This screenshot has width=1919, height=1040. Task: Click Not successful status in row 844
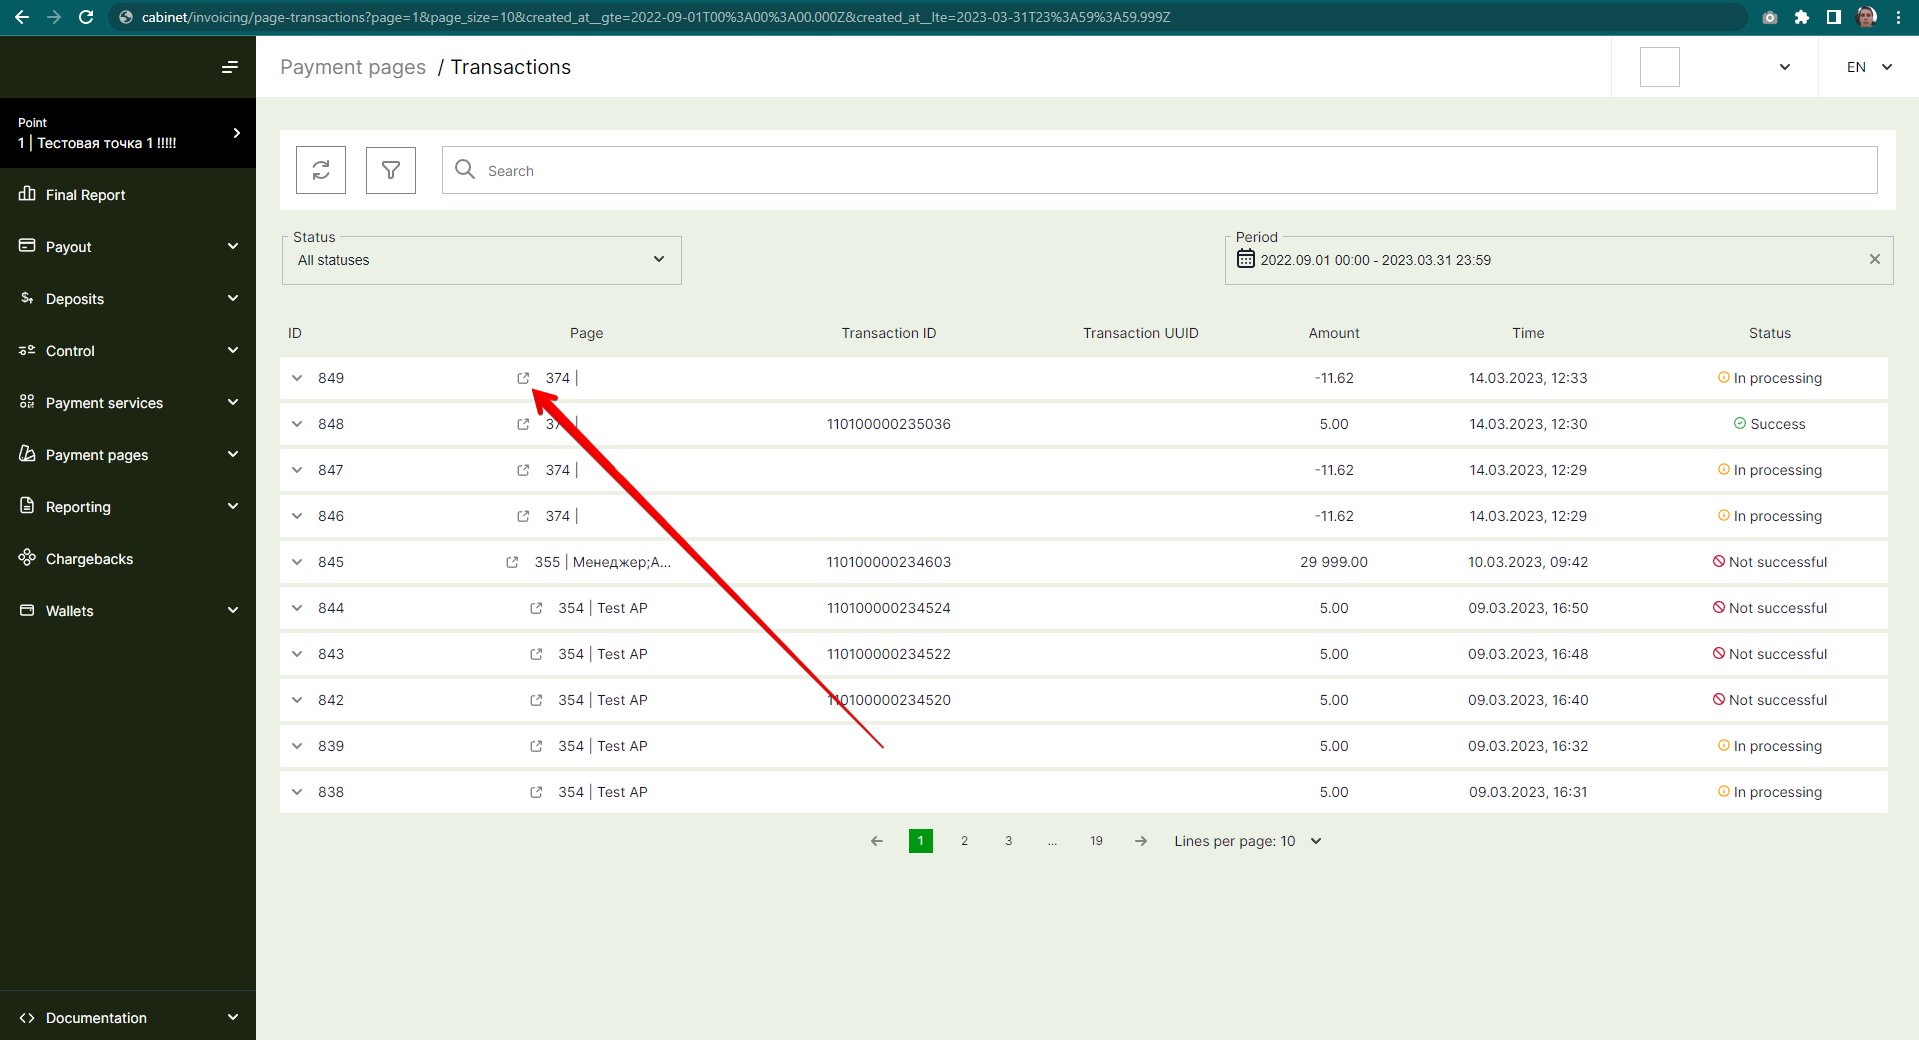point(1769,608)
